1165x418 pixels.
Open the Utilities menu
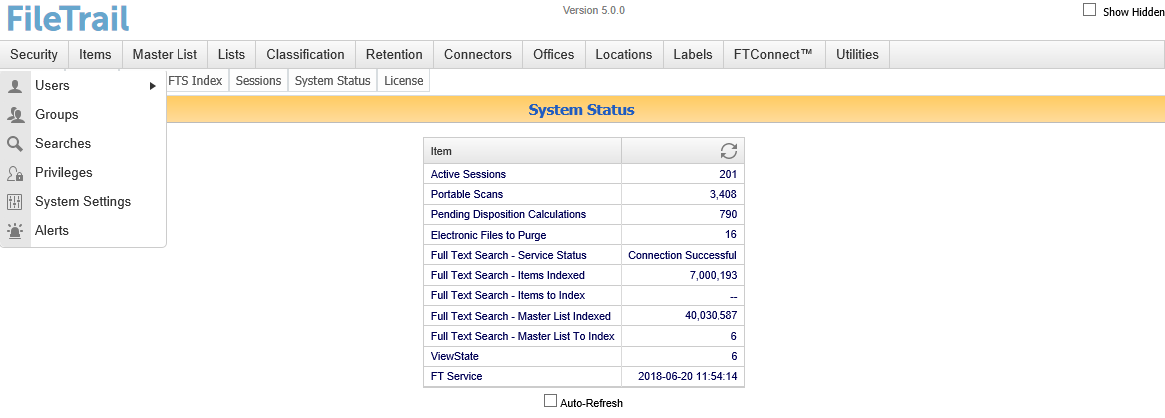click(857, 54)
